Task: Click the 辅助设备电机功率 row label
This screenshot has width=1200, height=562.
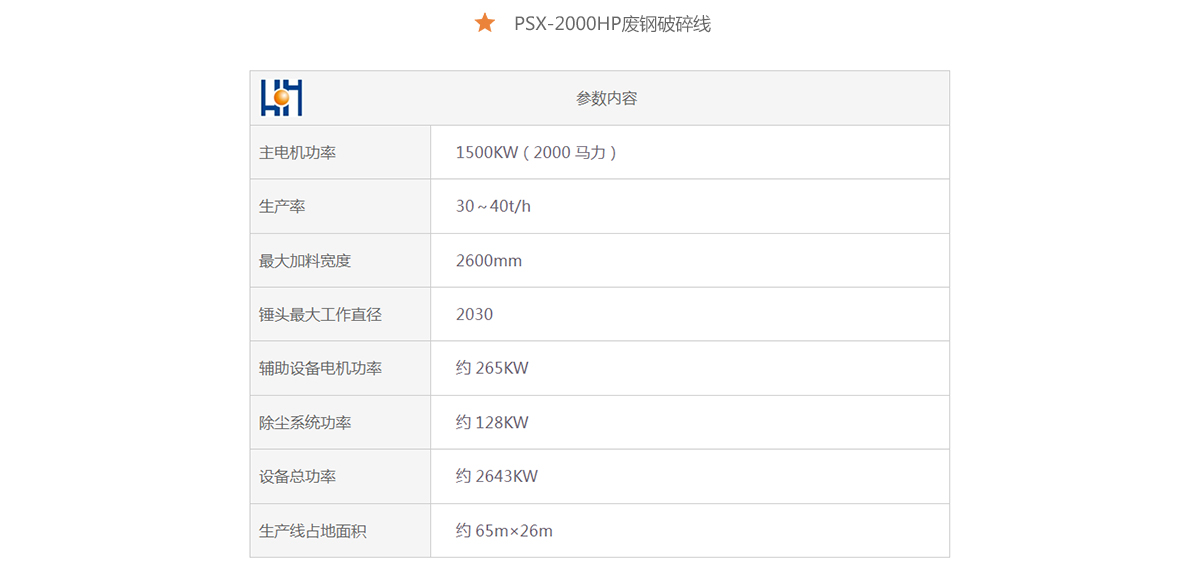Action: point(320,369)
